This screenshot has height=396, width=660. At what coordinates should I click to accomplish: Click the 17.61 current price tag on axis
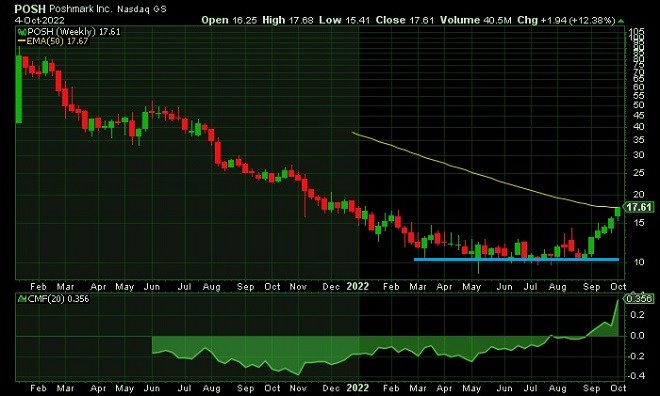[x=639, y=207]
